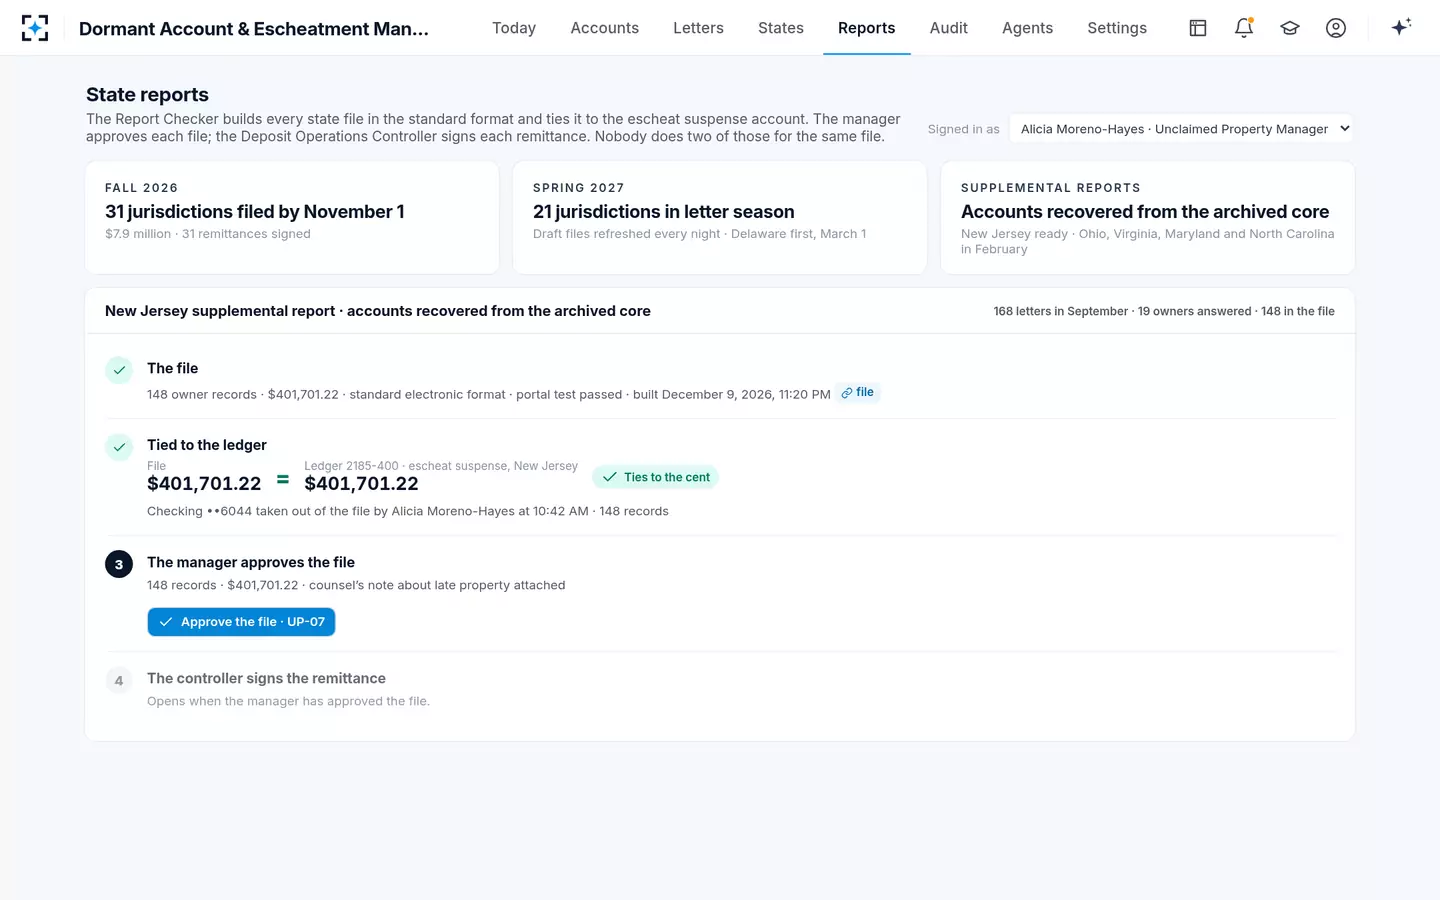Go to the Today tab
The height and width of the screenshot is (900, 1440).
514,28
